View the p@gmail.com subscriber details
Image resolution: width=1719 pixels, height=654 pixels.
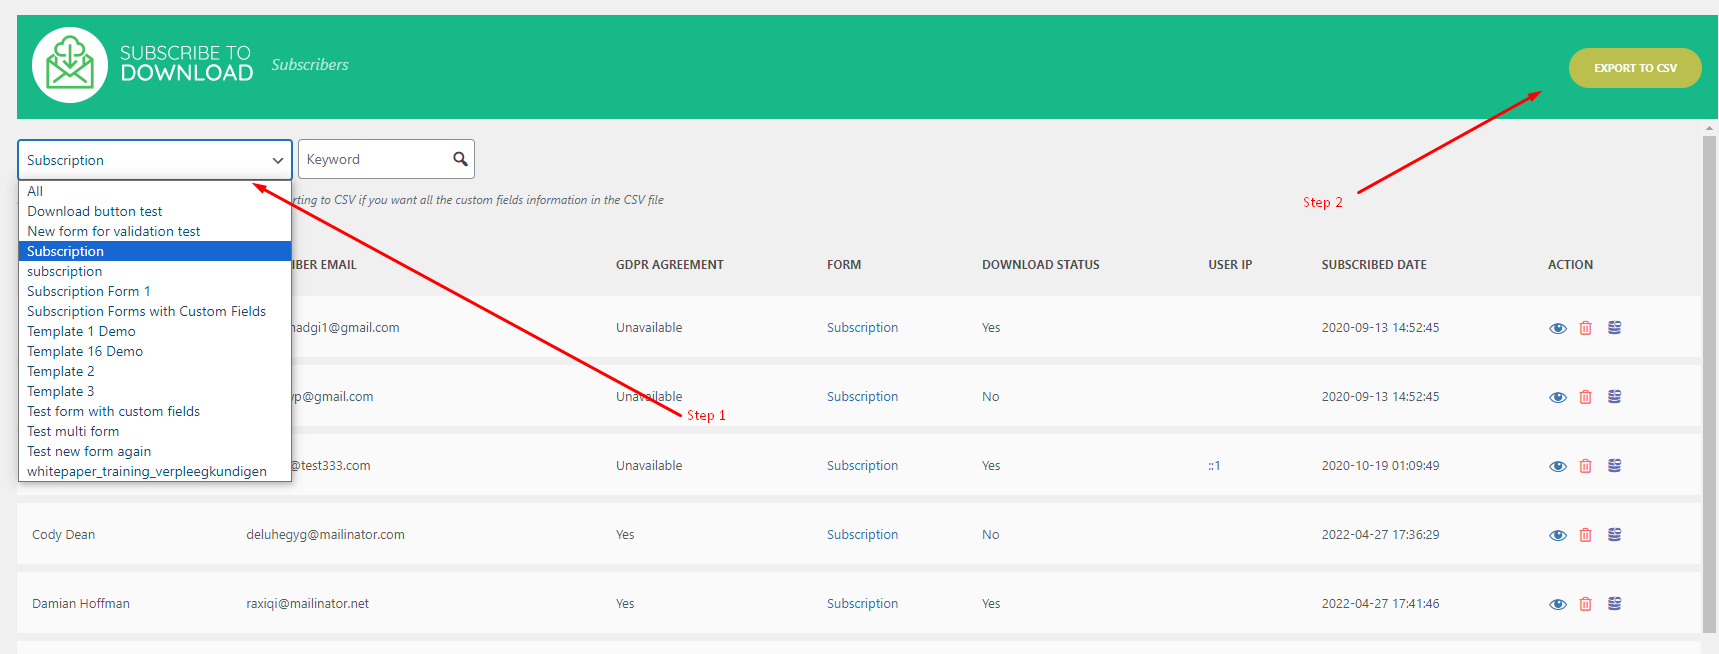point(1558,397)
